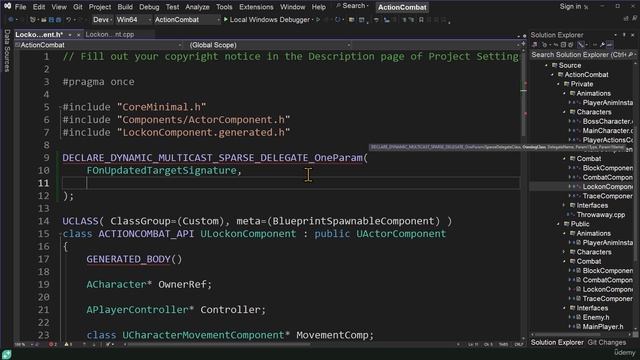Viewport: 640px width, 360px height.
Task: Switch to Solution Explorer bottom tab
Action: pos(557,342)
